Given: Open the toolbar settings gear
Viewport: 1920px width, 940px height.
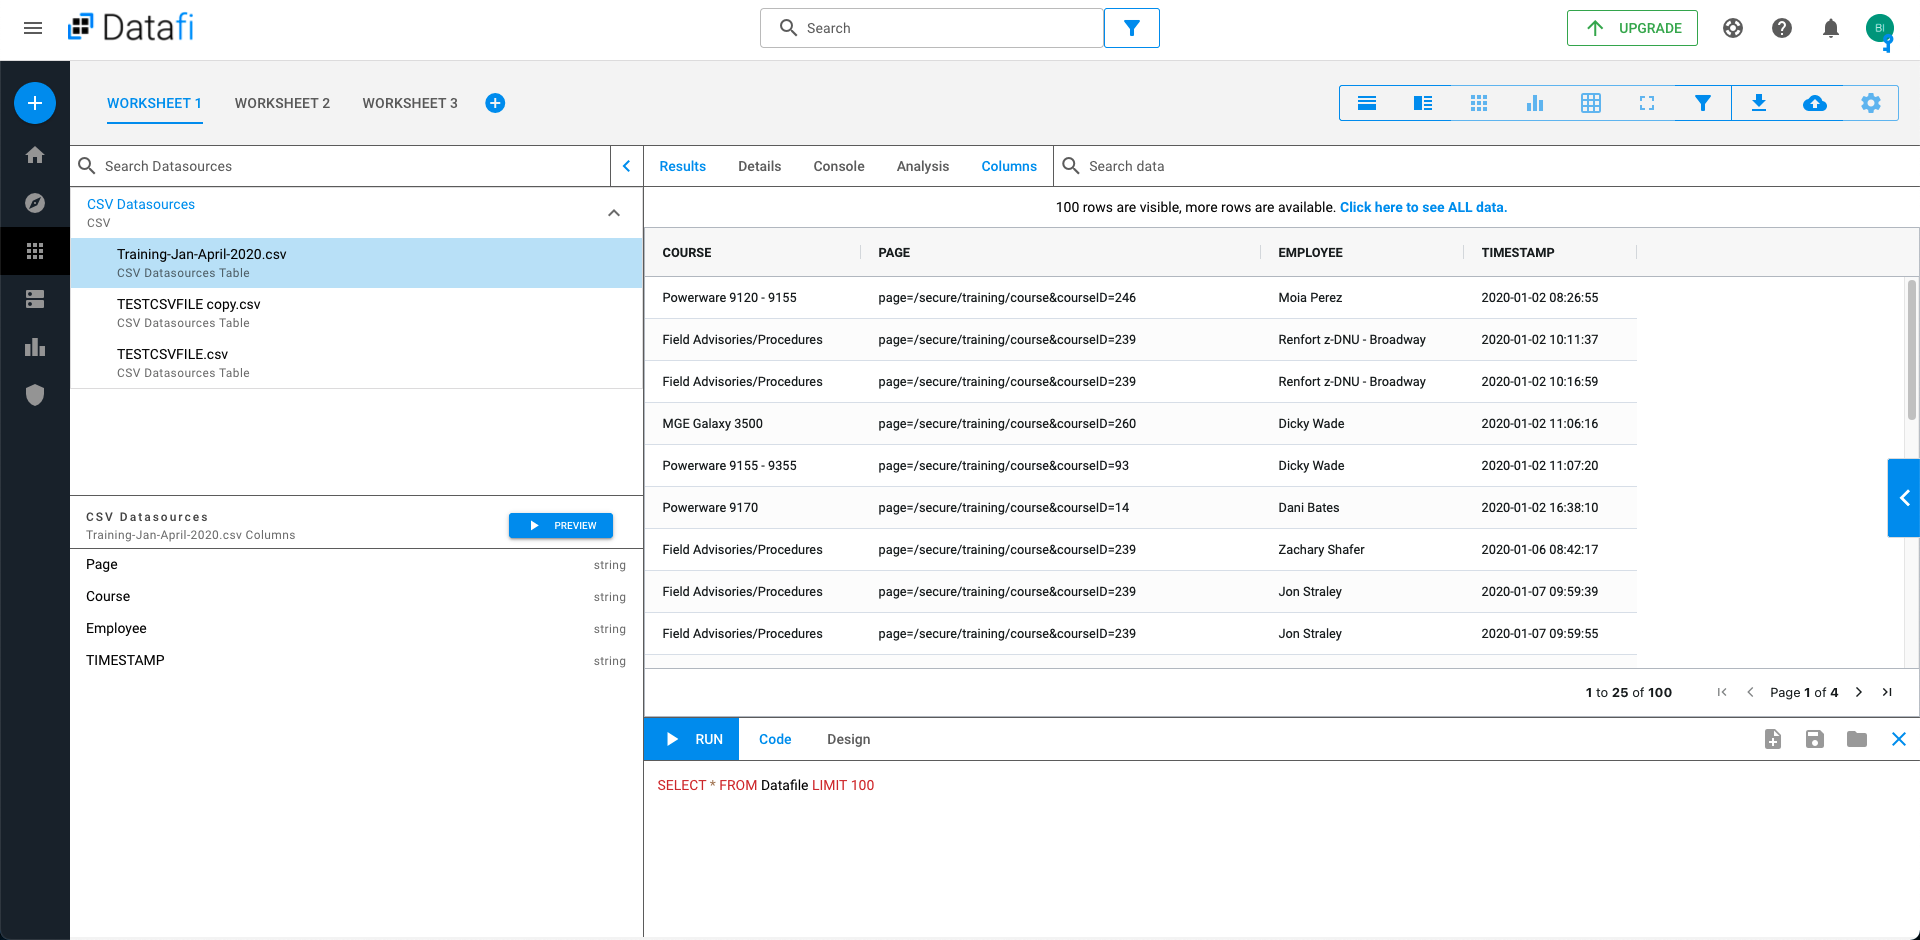Looking at the screenshot, I should tap(1871, 103).
